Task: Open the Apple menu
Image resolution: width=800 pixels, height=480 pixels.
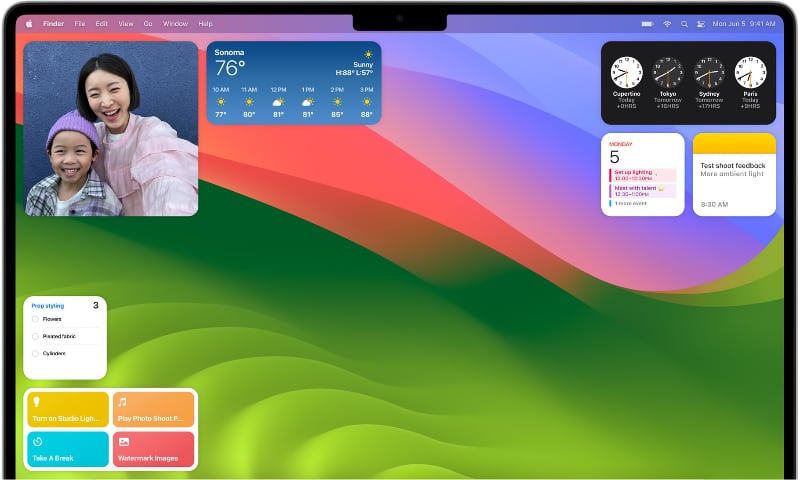Action: pyautogui.click(x=29, y=23)
